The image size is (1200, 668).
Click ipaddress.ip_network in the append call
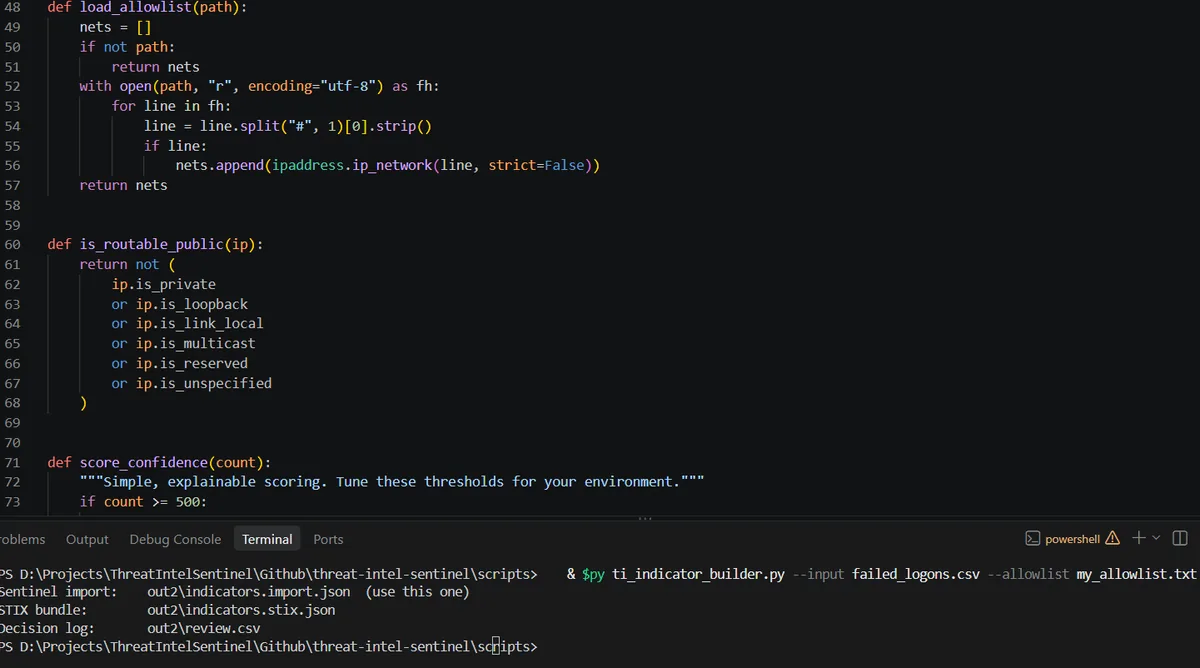point(351,166)
